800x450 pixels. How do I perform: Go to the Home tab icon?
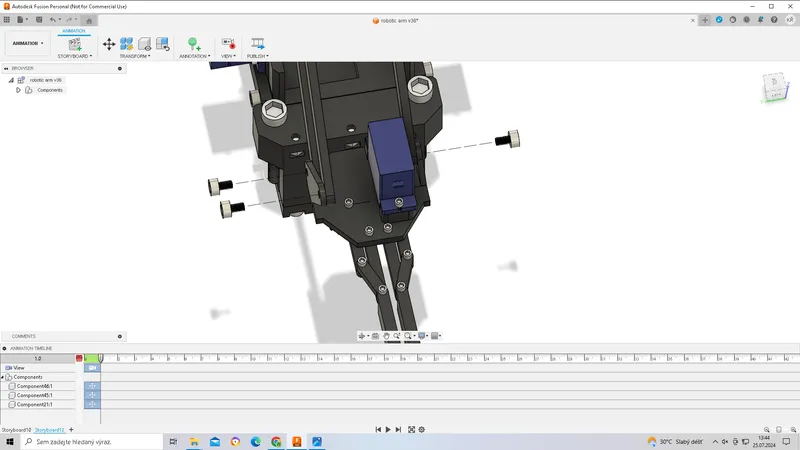[x=89, y=20]
